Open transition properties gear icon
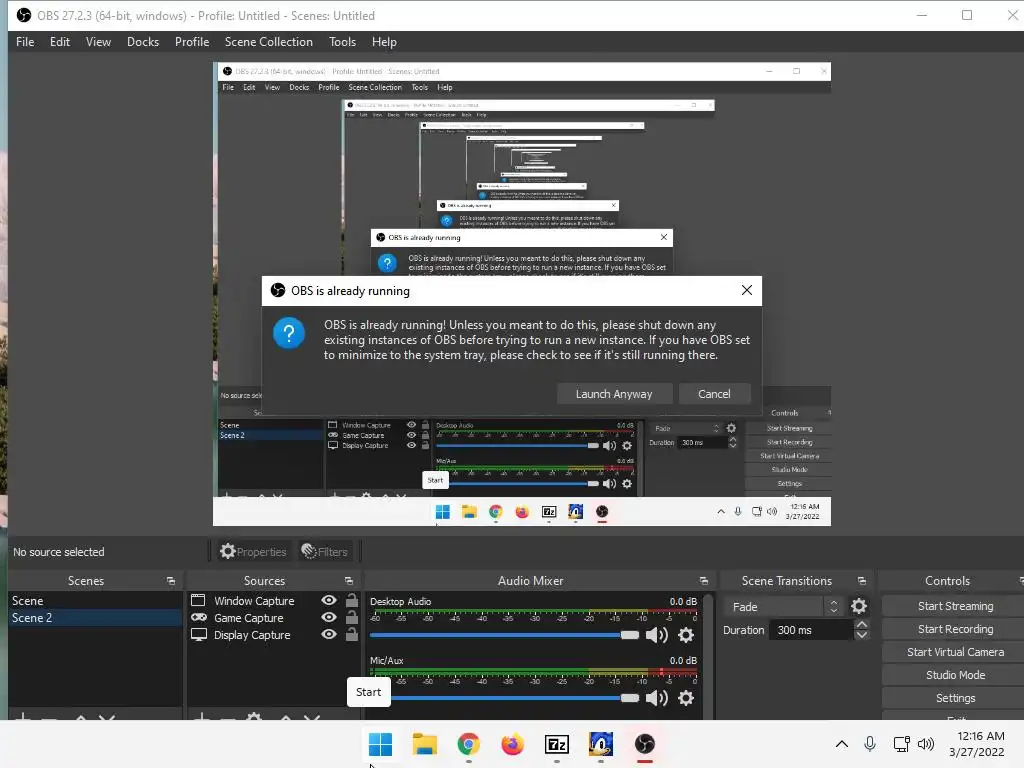 click(859, 607)
